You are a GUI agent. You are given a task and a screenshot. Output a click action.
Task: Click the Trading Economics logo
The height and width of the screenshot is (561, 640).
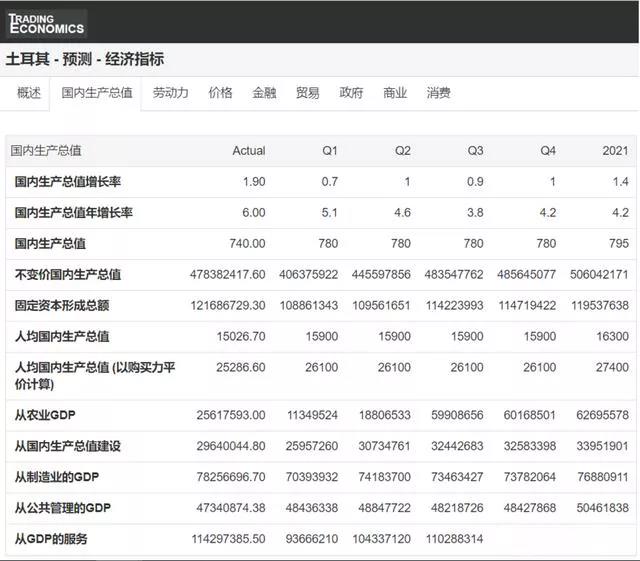[46, 24]
